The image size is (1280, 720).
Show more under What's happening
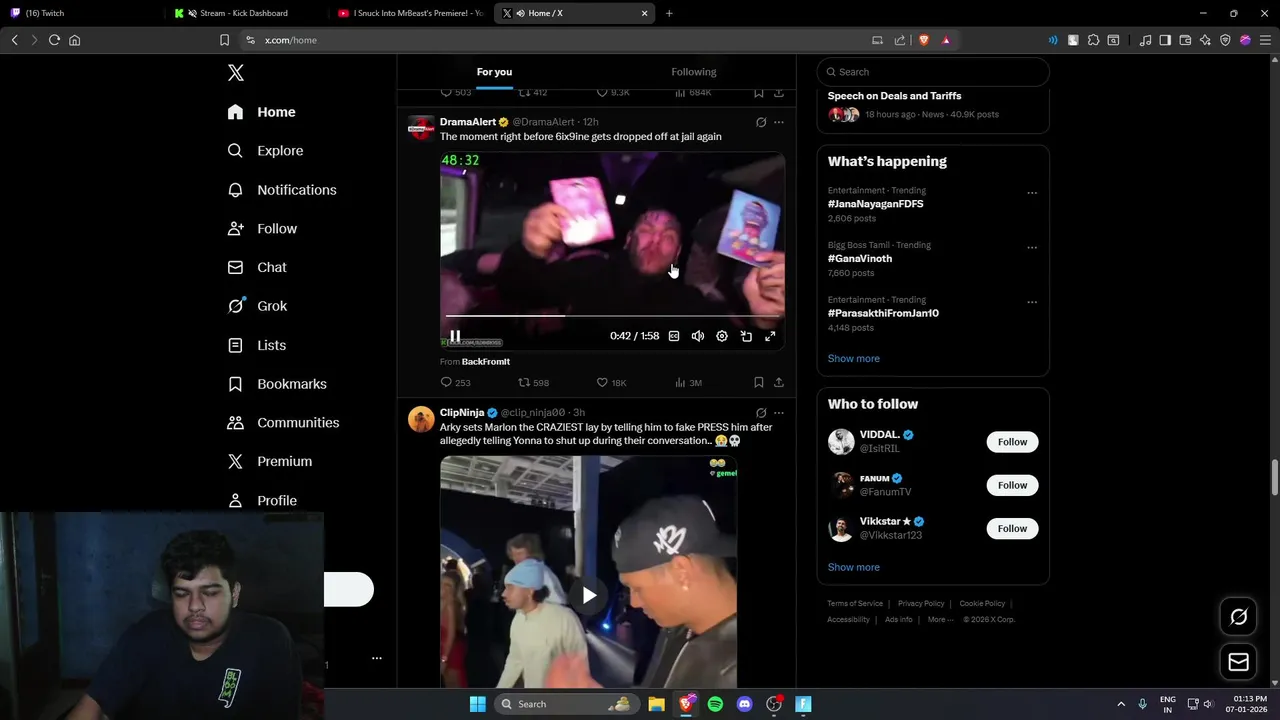tap(854, 359)
